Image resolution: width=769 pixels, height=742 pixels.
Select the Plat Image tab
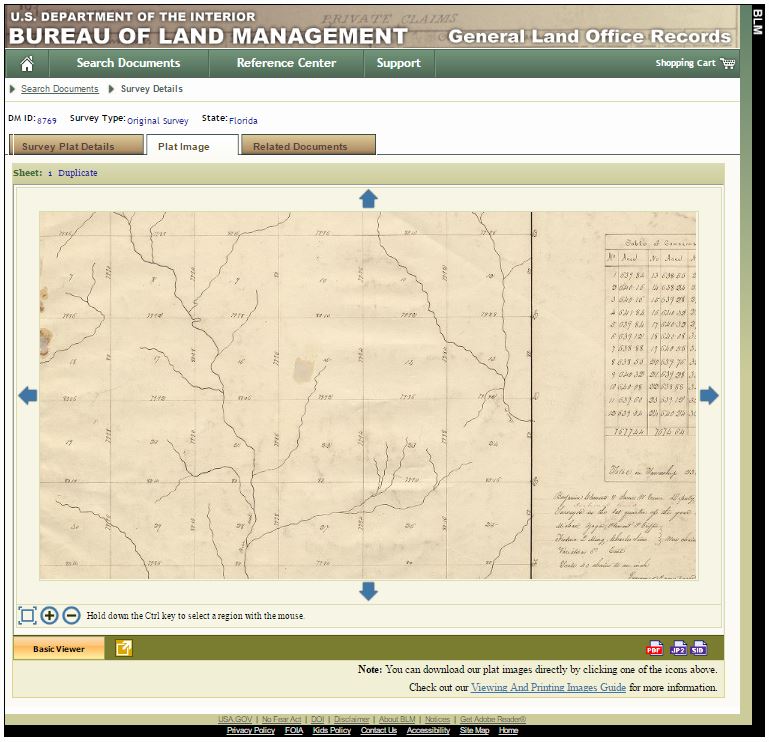coord(192,146)
